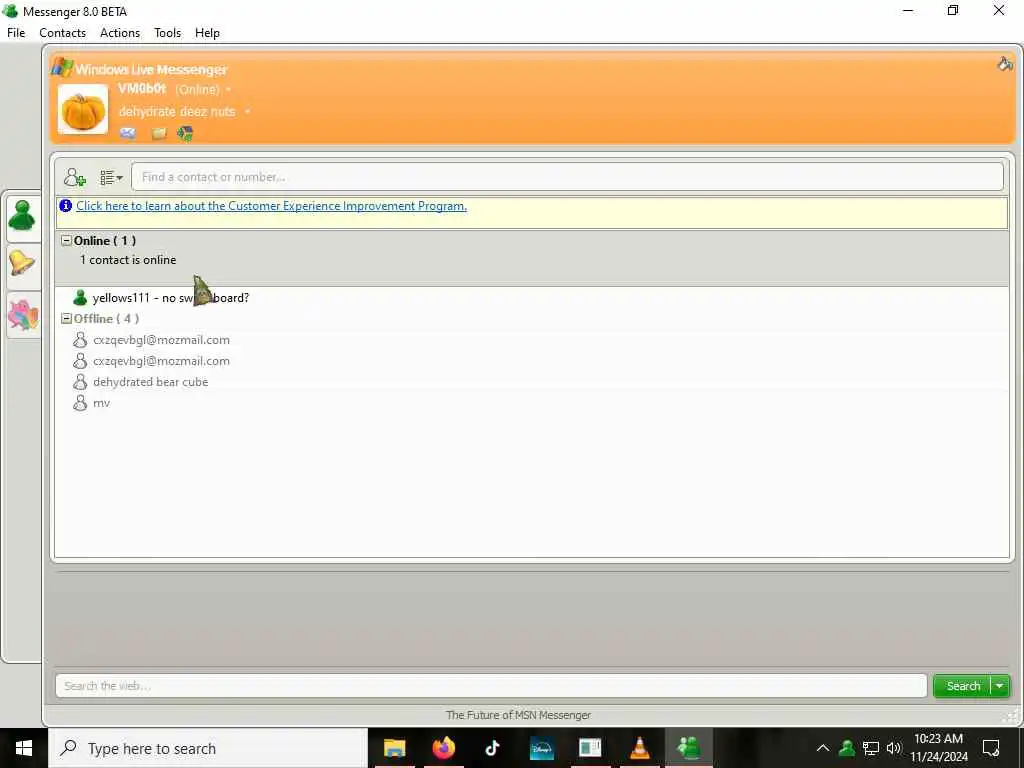This screenshot has height=768, width=1024.
Task: Open the volume speaker tray icon
Action: pyautogui.click(x=893, y=748)
